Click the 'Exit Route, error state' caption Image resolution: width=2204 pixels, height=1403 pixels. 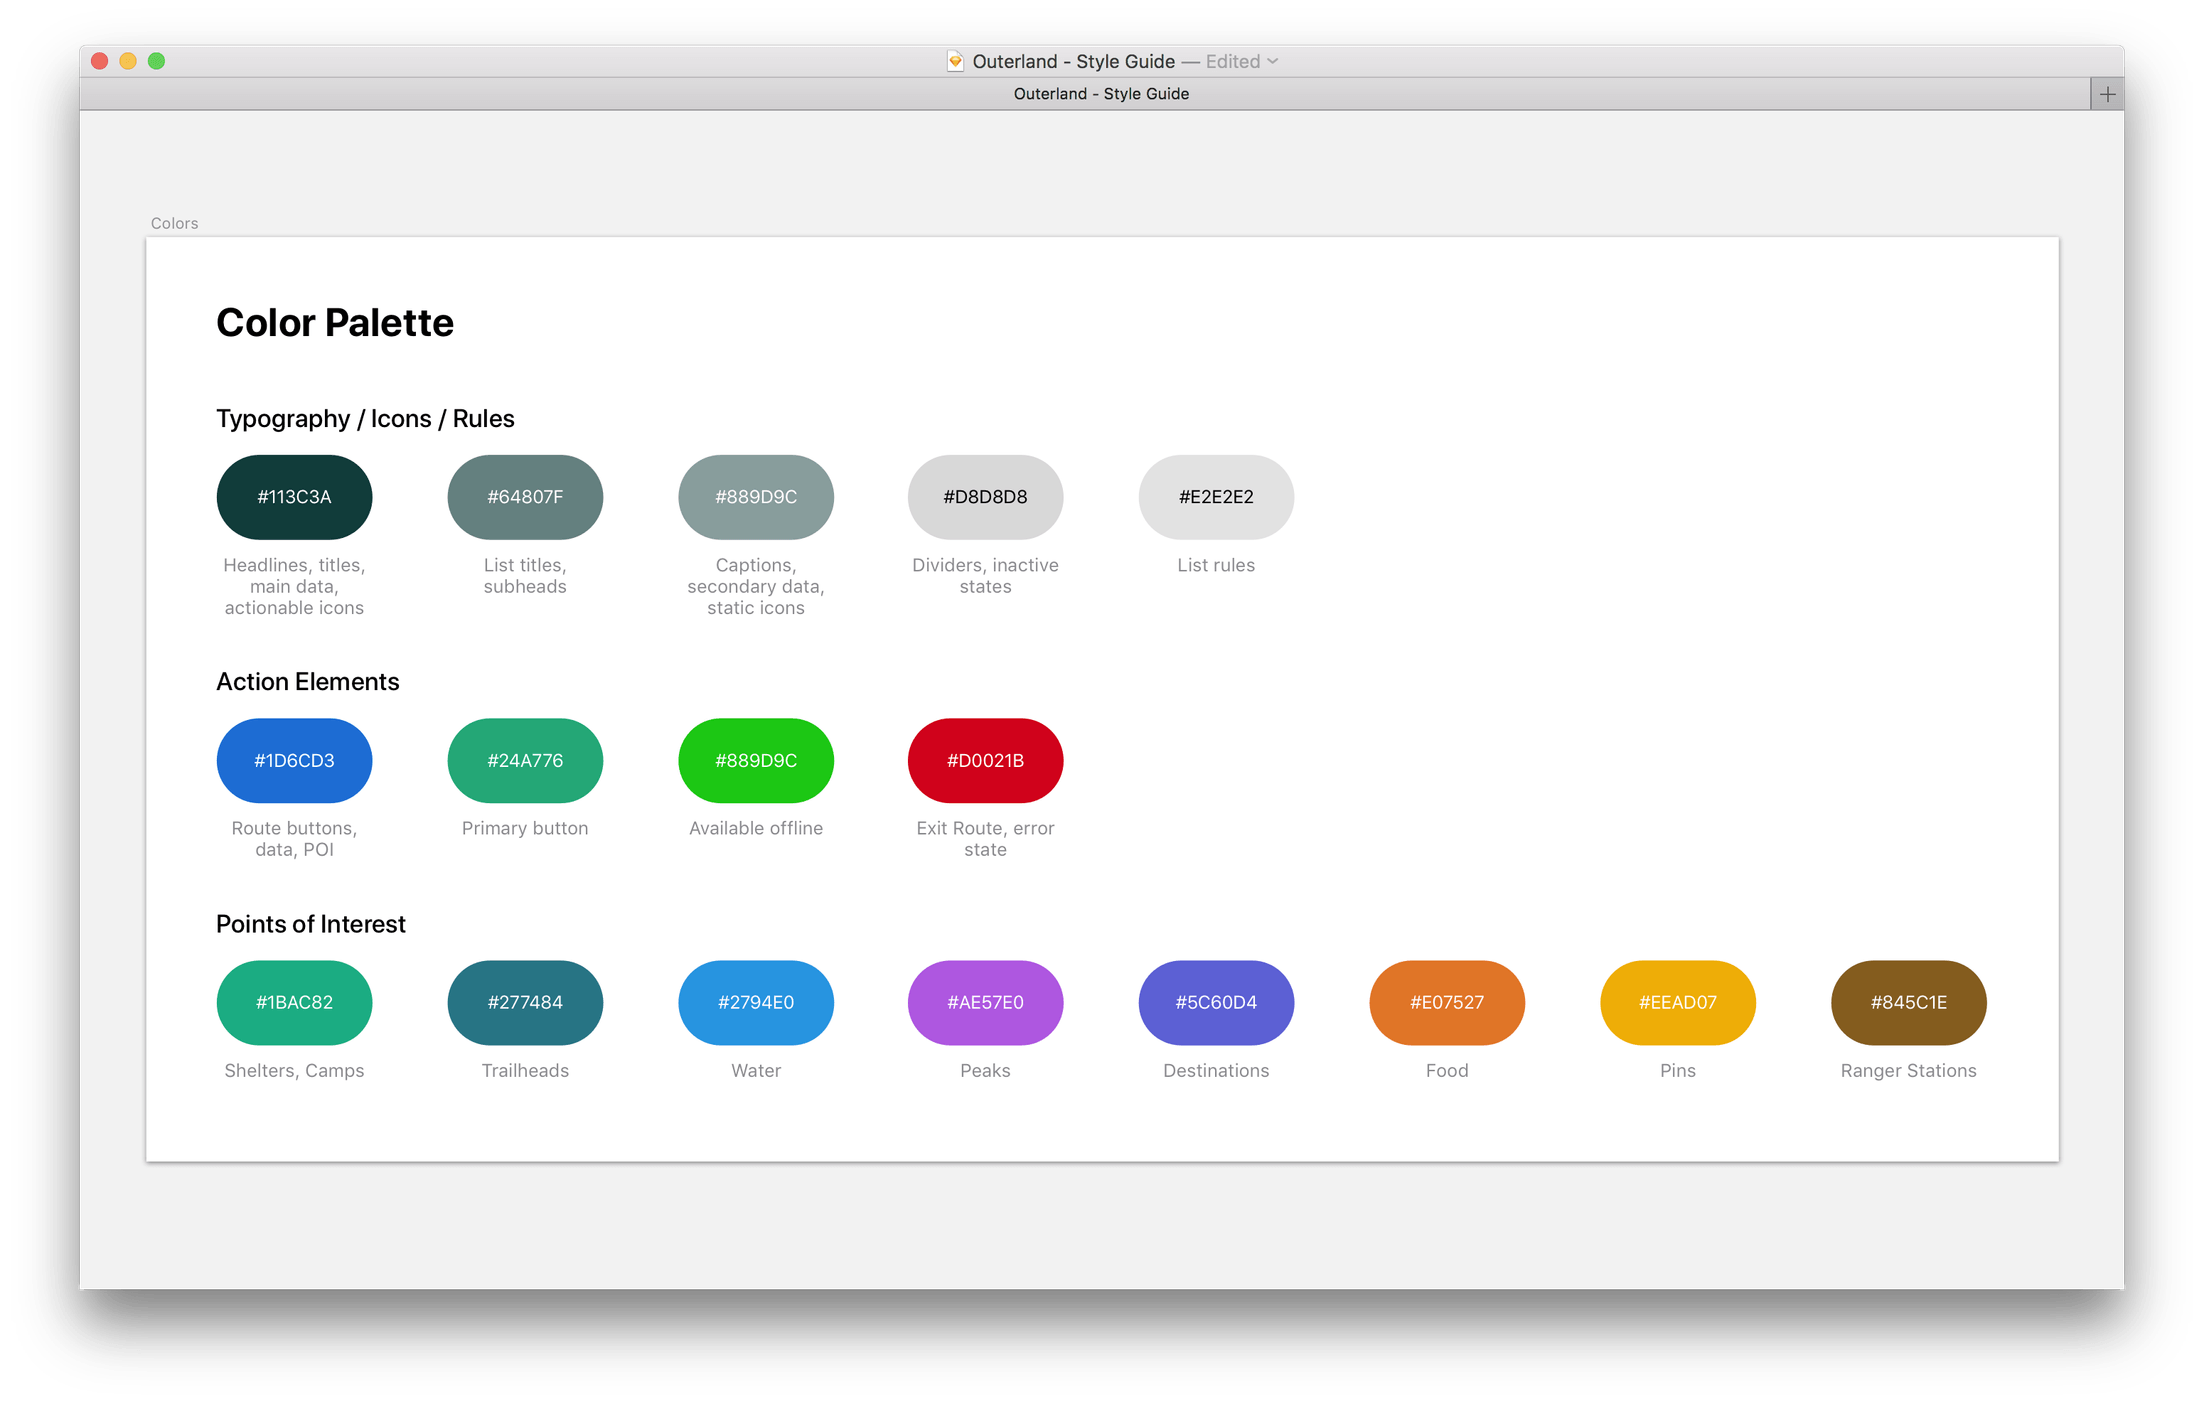click(x=985, y=839)
